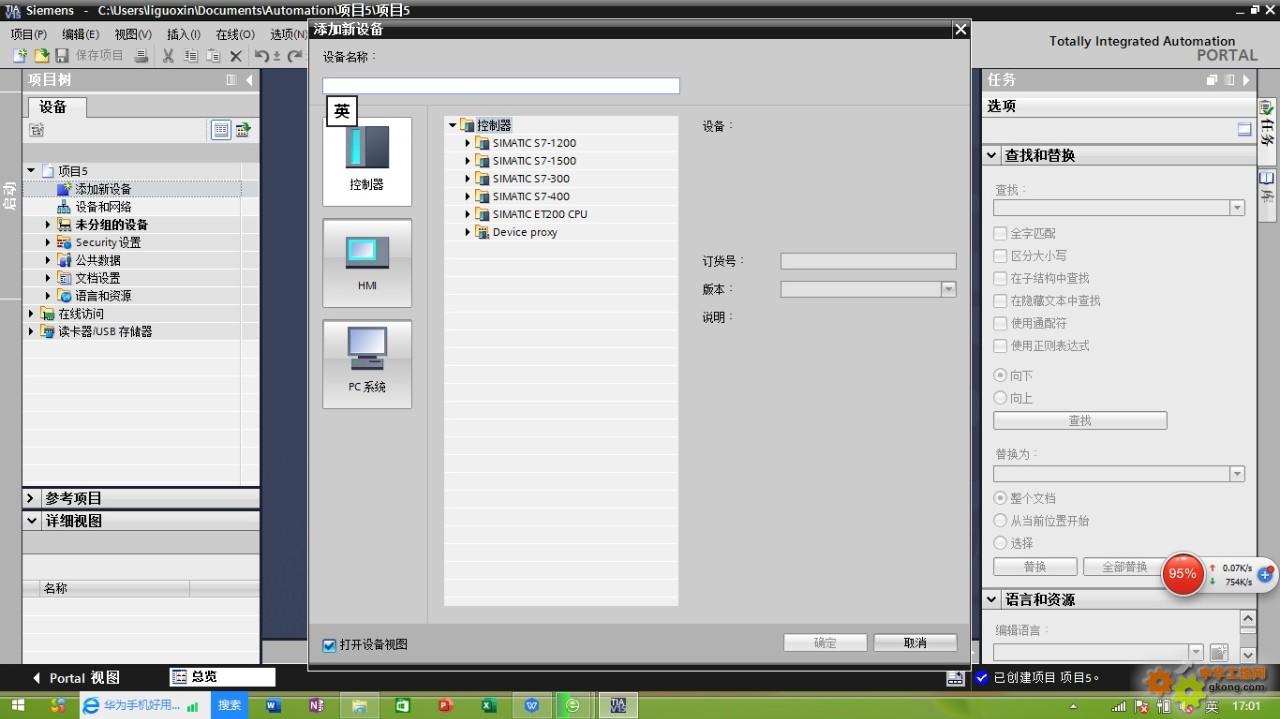Image resolution: width=1280 pixels, height=719 pixels.
Task: Open the 插入(I) menu
Action: [x=183, y=34]
